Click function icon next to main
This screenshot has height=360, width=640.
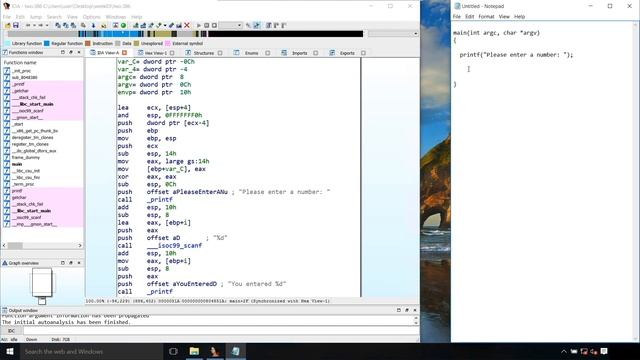7,164
